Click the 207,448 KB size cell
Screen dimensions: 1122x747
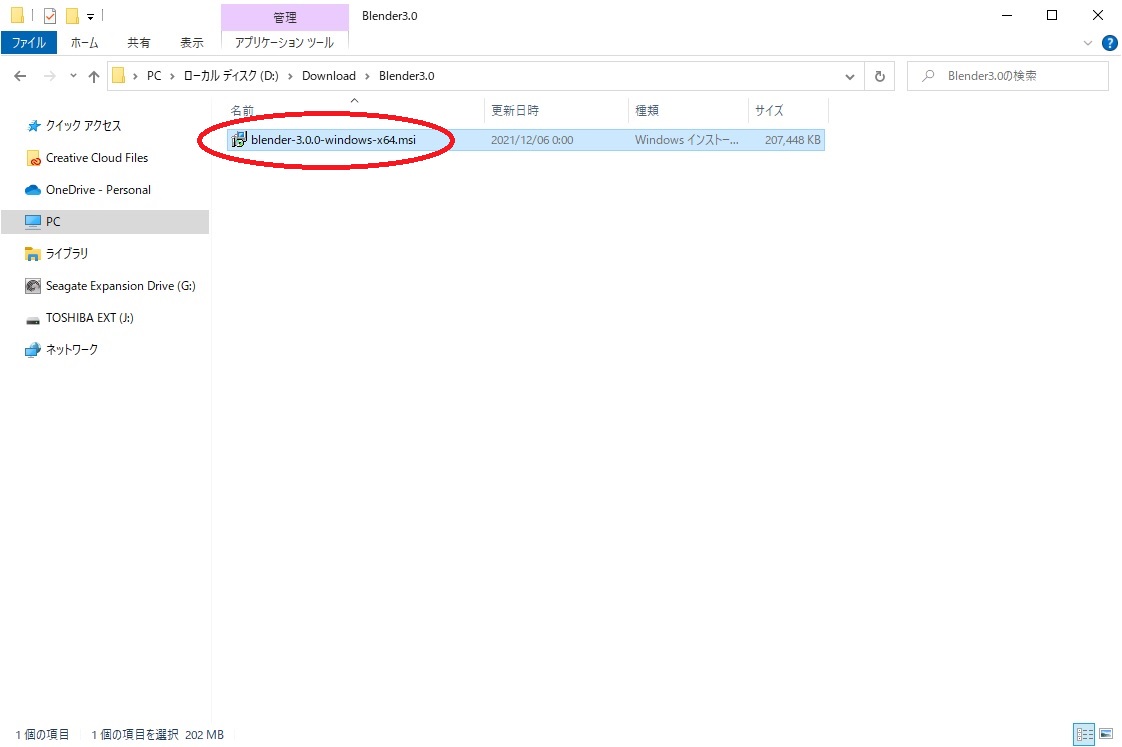click(792, 140)
